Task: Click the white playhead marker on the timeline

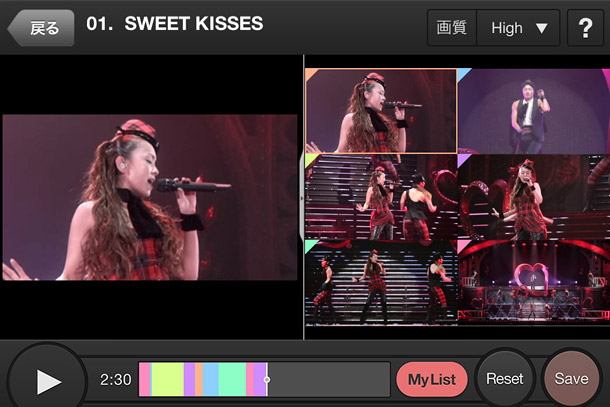Action: pos(266,380)
